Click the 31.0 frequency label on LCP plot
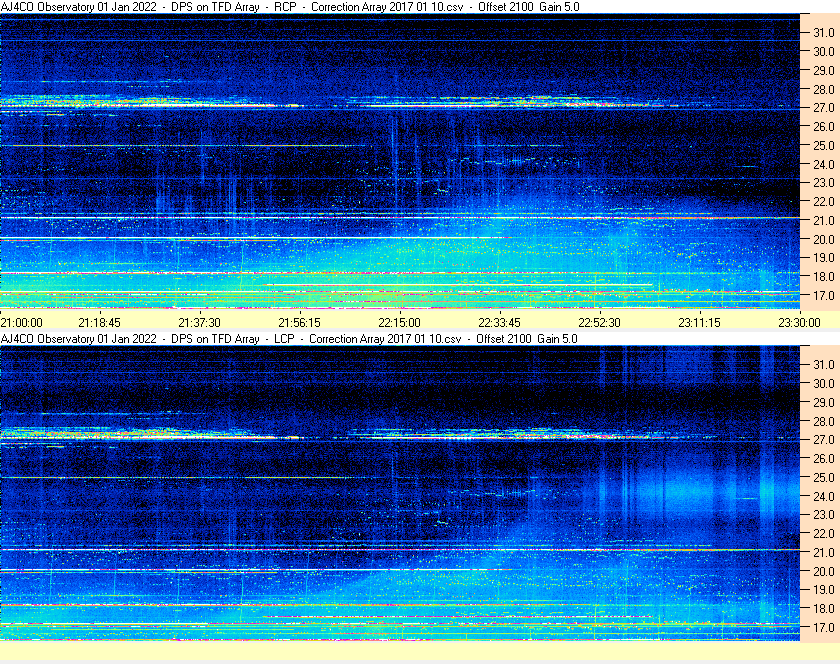The image size is (840, 664). (824, 365)
